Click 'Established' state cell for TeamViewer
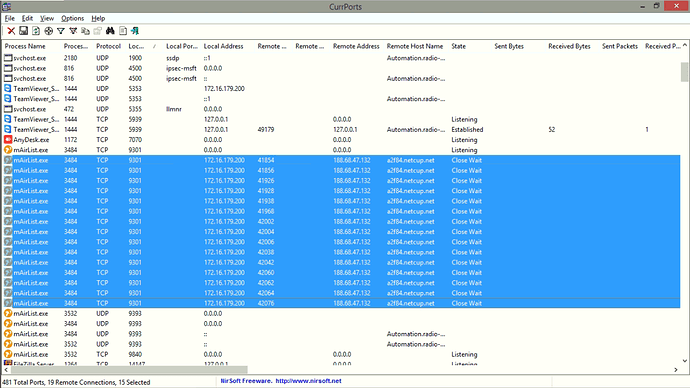This screenshot has height=388, width=690. pyautogui.click(x=467, y=129)
